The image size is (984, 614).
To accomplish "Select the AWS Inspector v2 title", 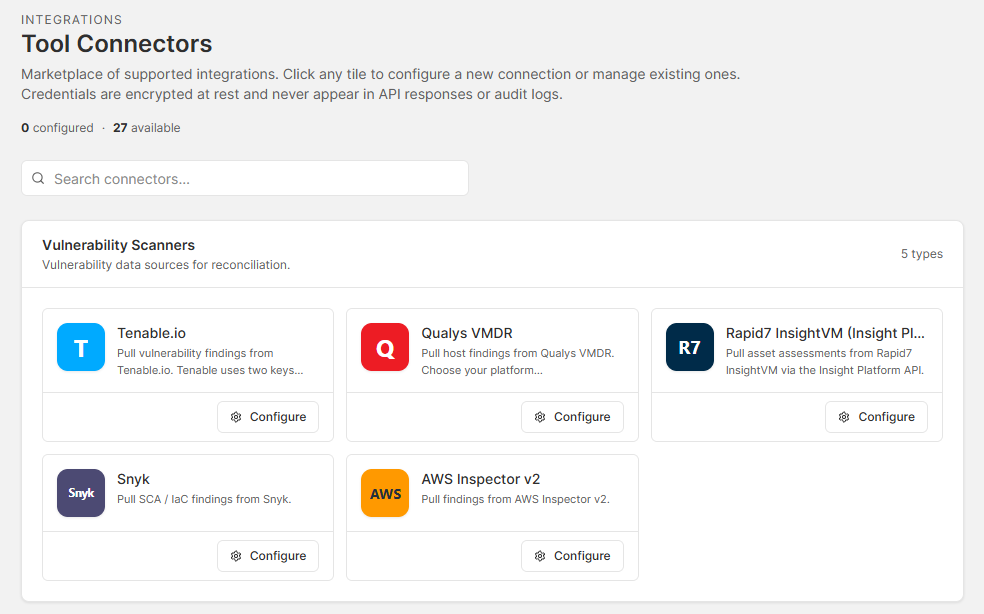I will pos(481,479).
